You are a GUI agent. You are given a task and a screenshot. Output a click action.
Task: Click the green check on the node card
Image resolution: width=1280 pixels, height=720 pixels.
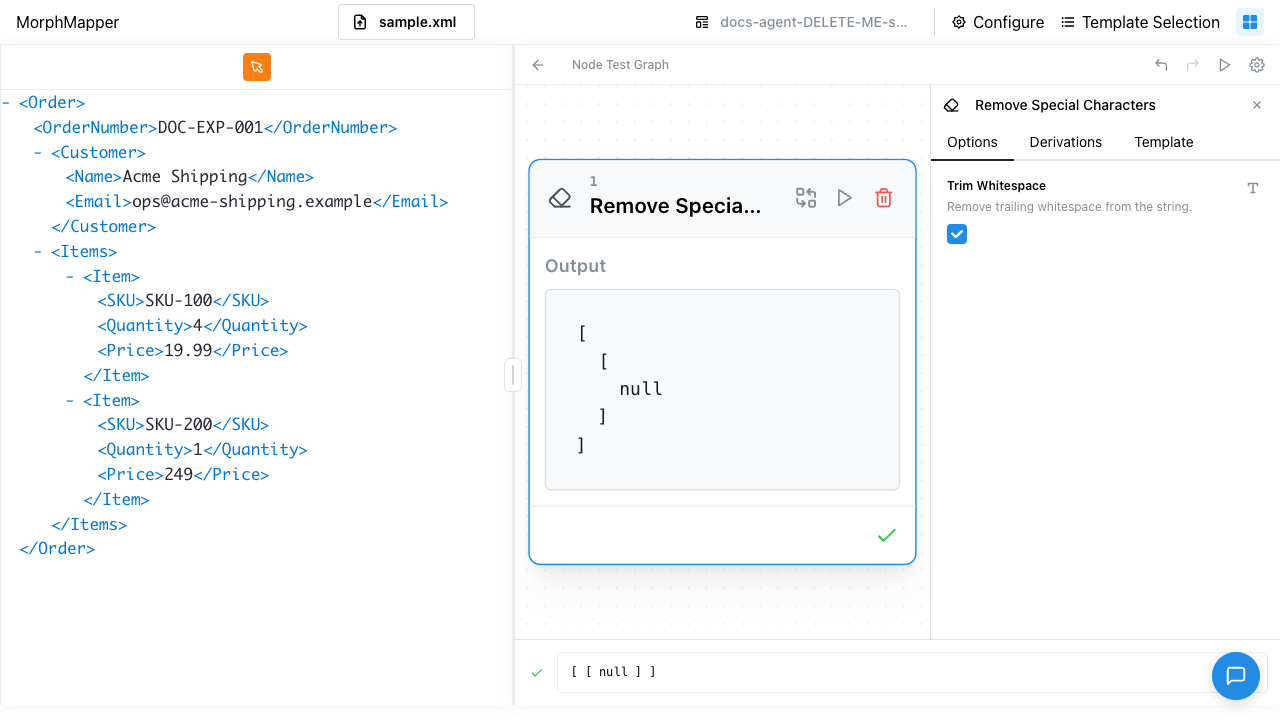886,536
